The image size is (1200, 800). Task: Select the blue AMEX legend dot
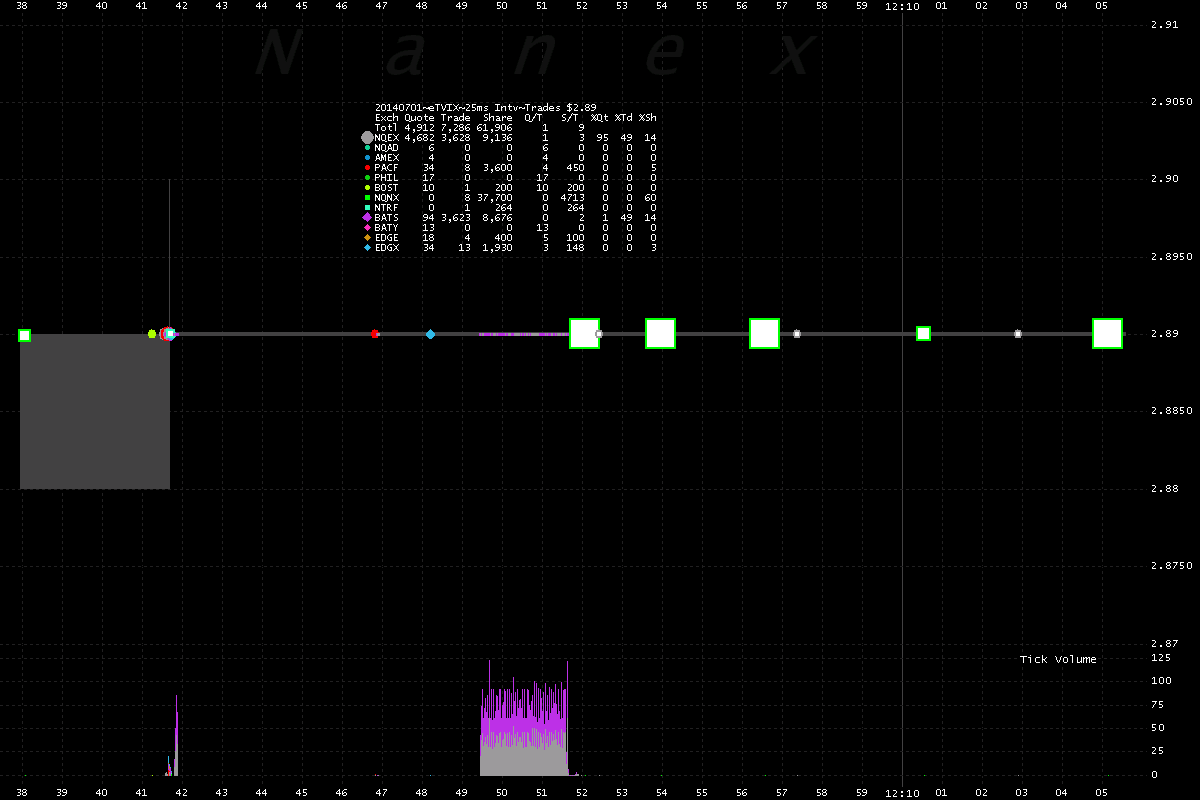click(368, 157)
